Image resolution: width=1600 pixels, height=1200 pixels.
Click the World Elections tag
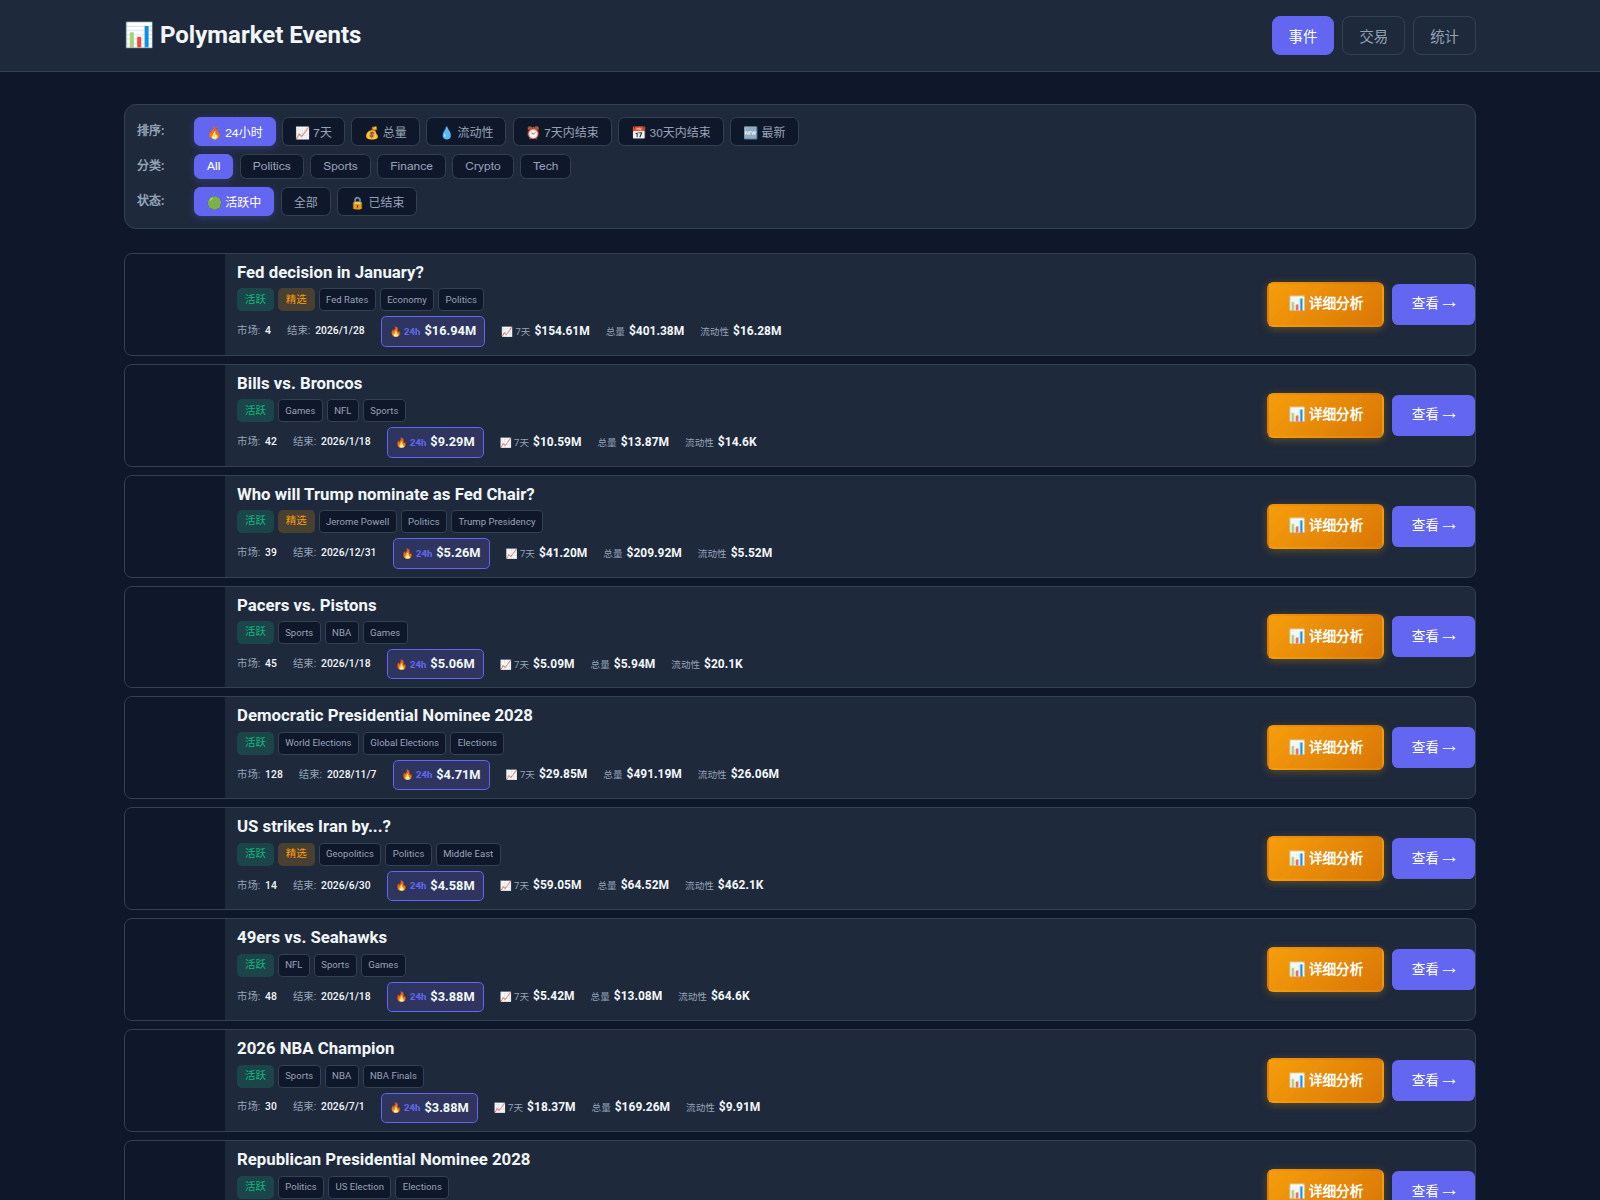click(x=318, y=743)
